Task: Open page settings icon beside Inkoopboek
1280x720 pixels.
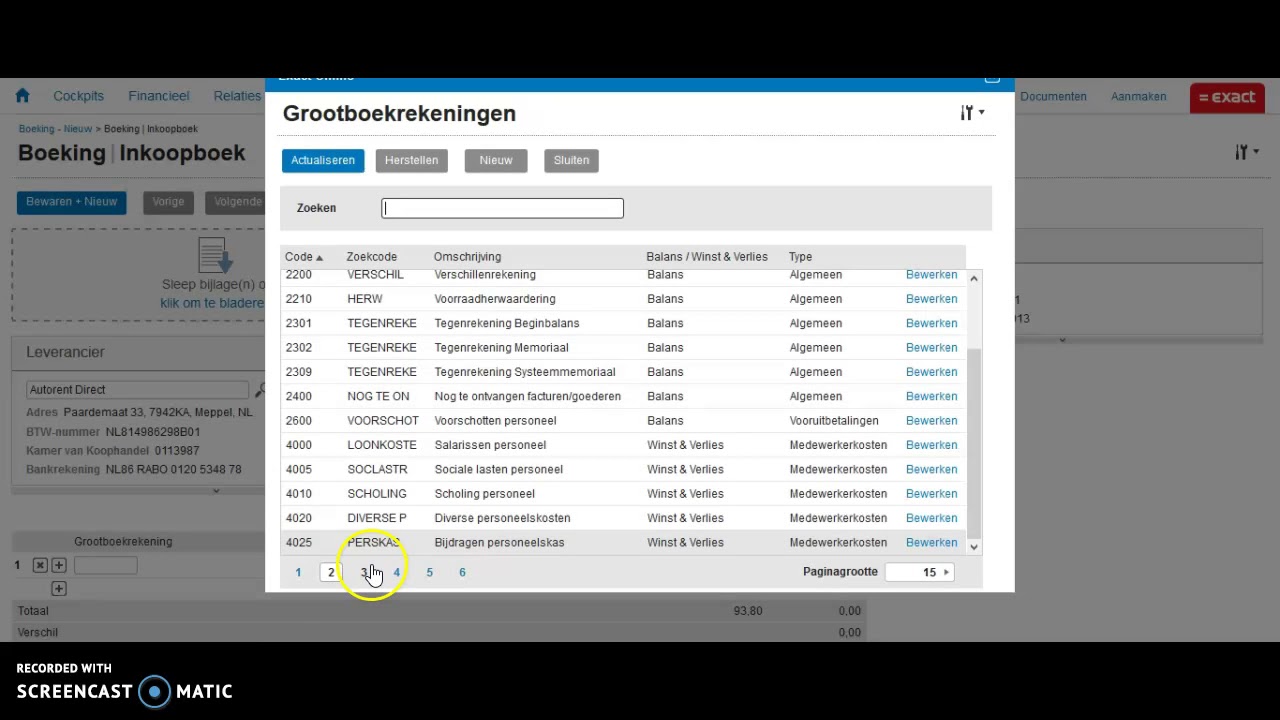Action: [x=1246, y=152]
